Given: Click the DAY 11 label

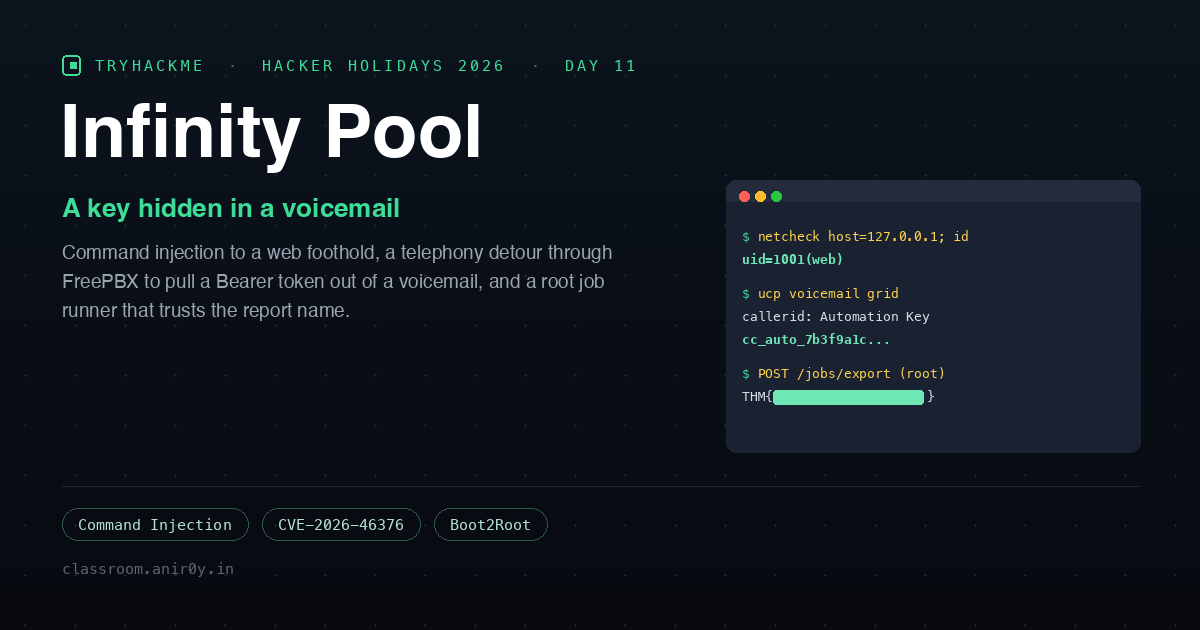Looking at the screenshot, I should pyautogui.click(x=601, y=66).
